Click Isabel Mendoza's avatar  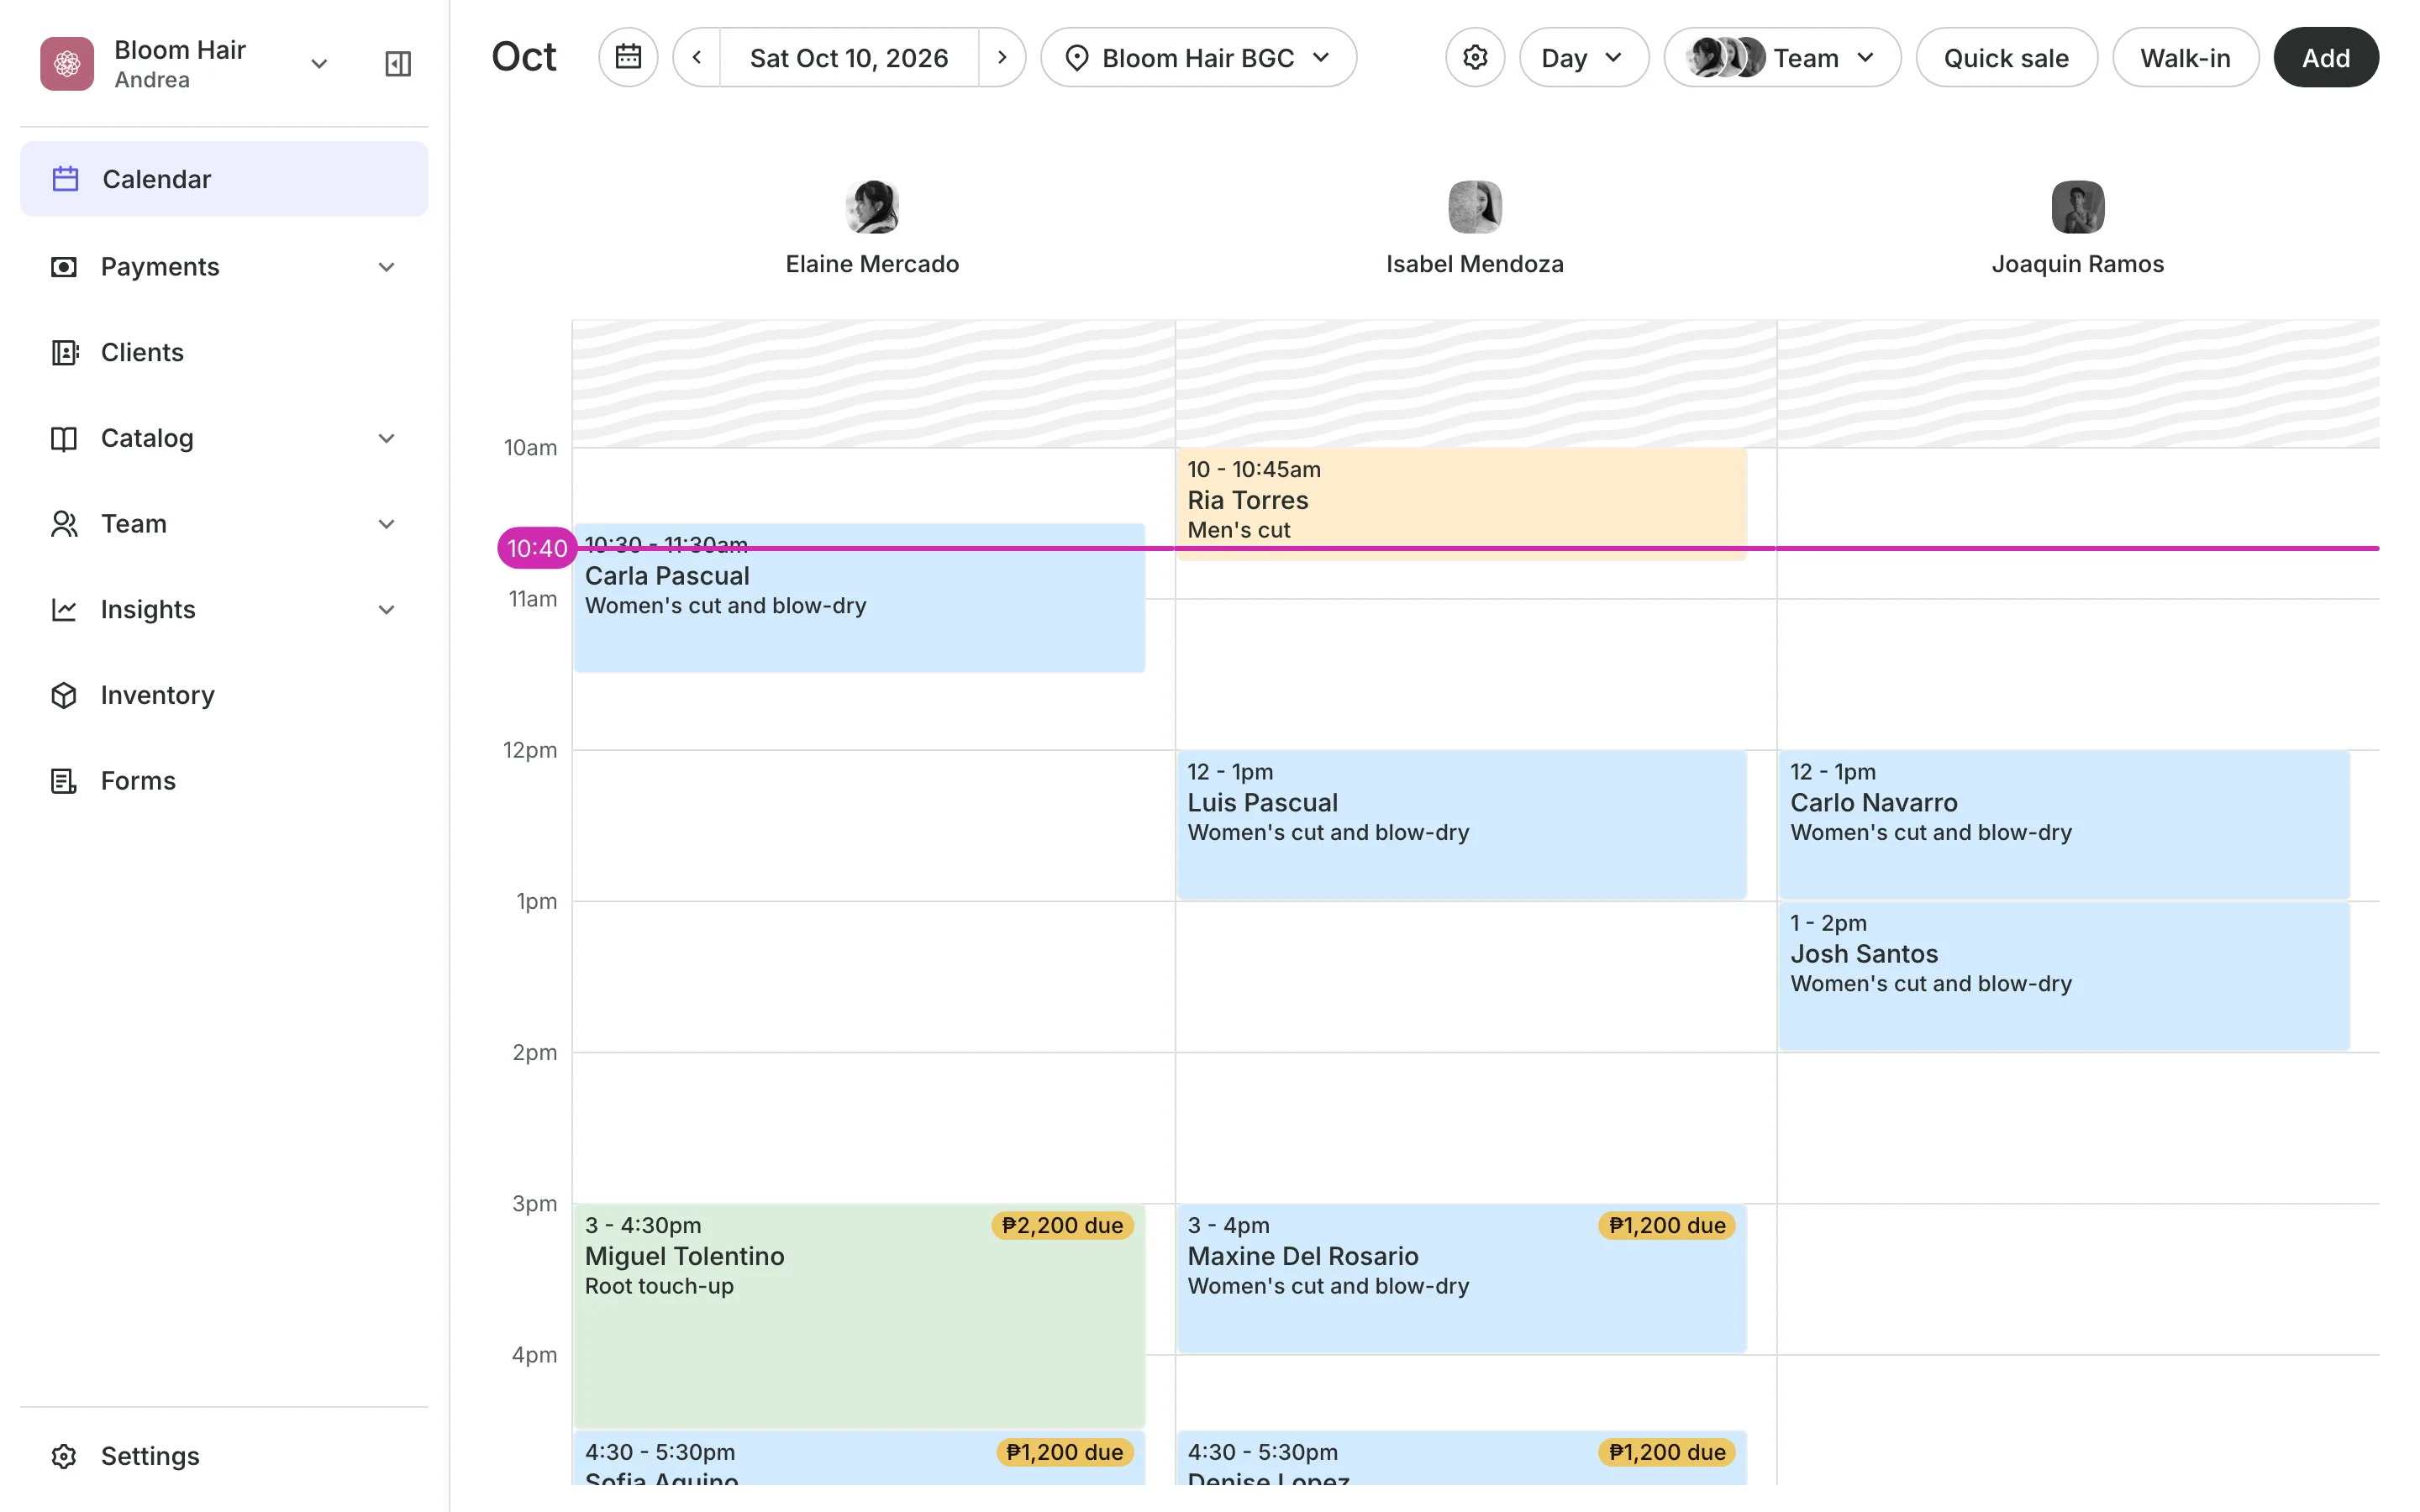point(1475,207)
